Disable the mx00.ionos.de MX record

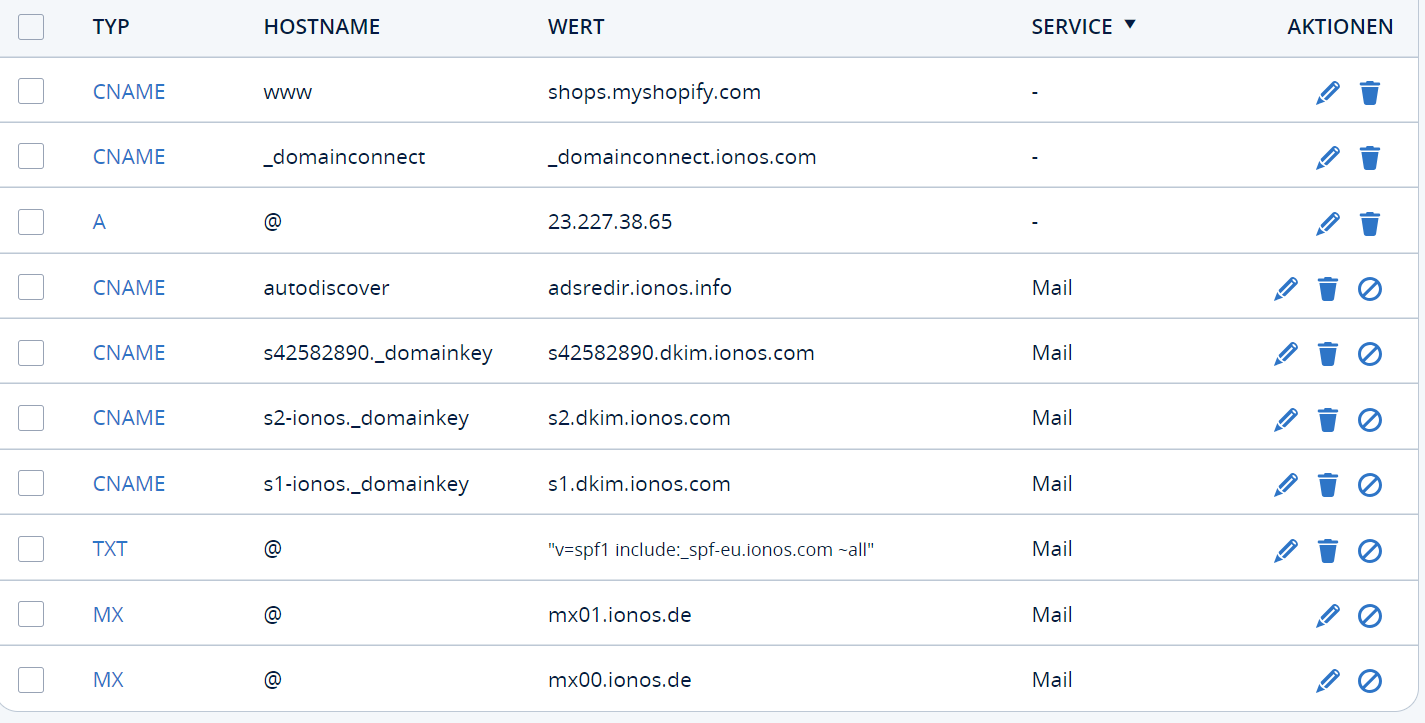tap(1369, 681)
